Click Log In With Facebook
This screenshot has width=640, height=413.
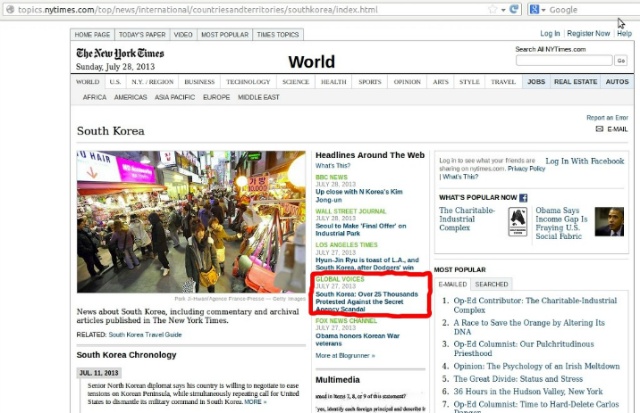point(584,161)
